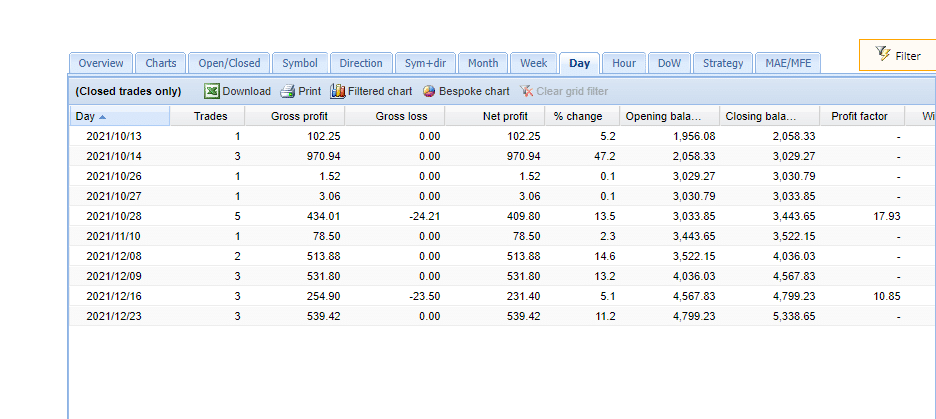
Task: Click the 1,956.08 opening balance cell
Action: tap(694, 136)
